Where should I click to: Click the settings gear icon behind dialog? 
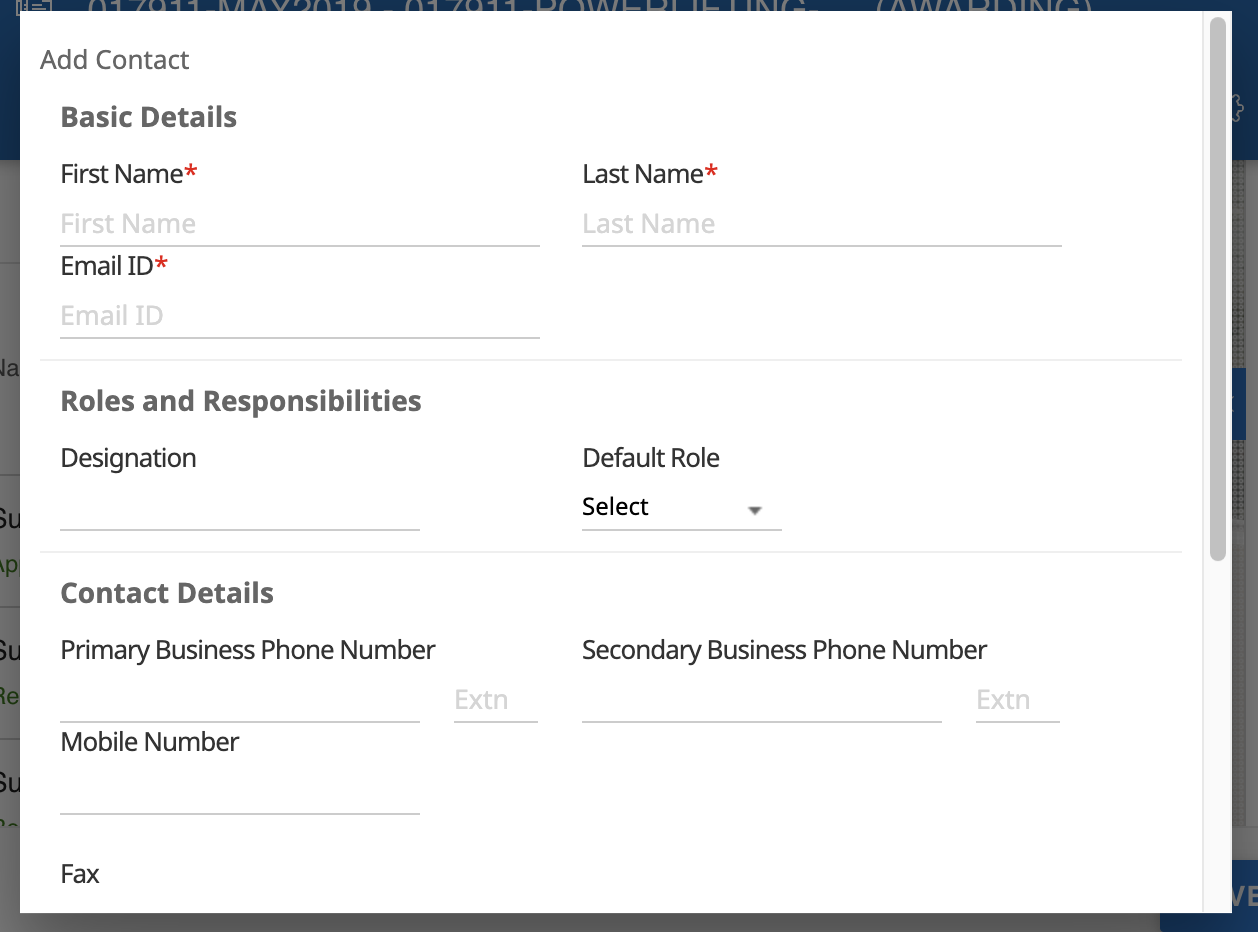pyautogui.click(x=1238, y=108)
